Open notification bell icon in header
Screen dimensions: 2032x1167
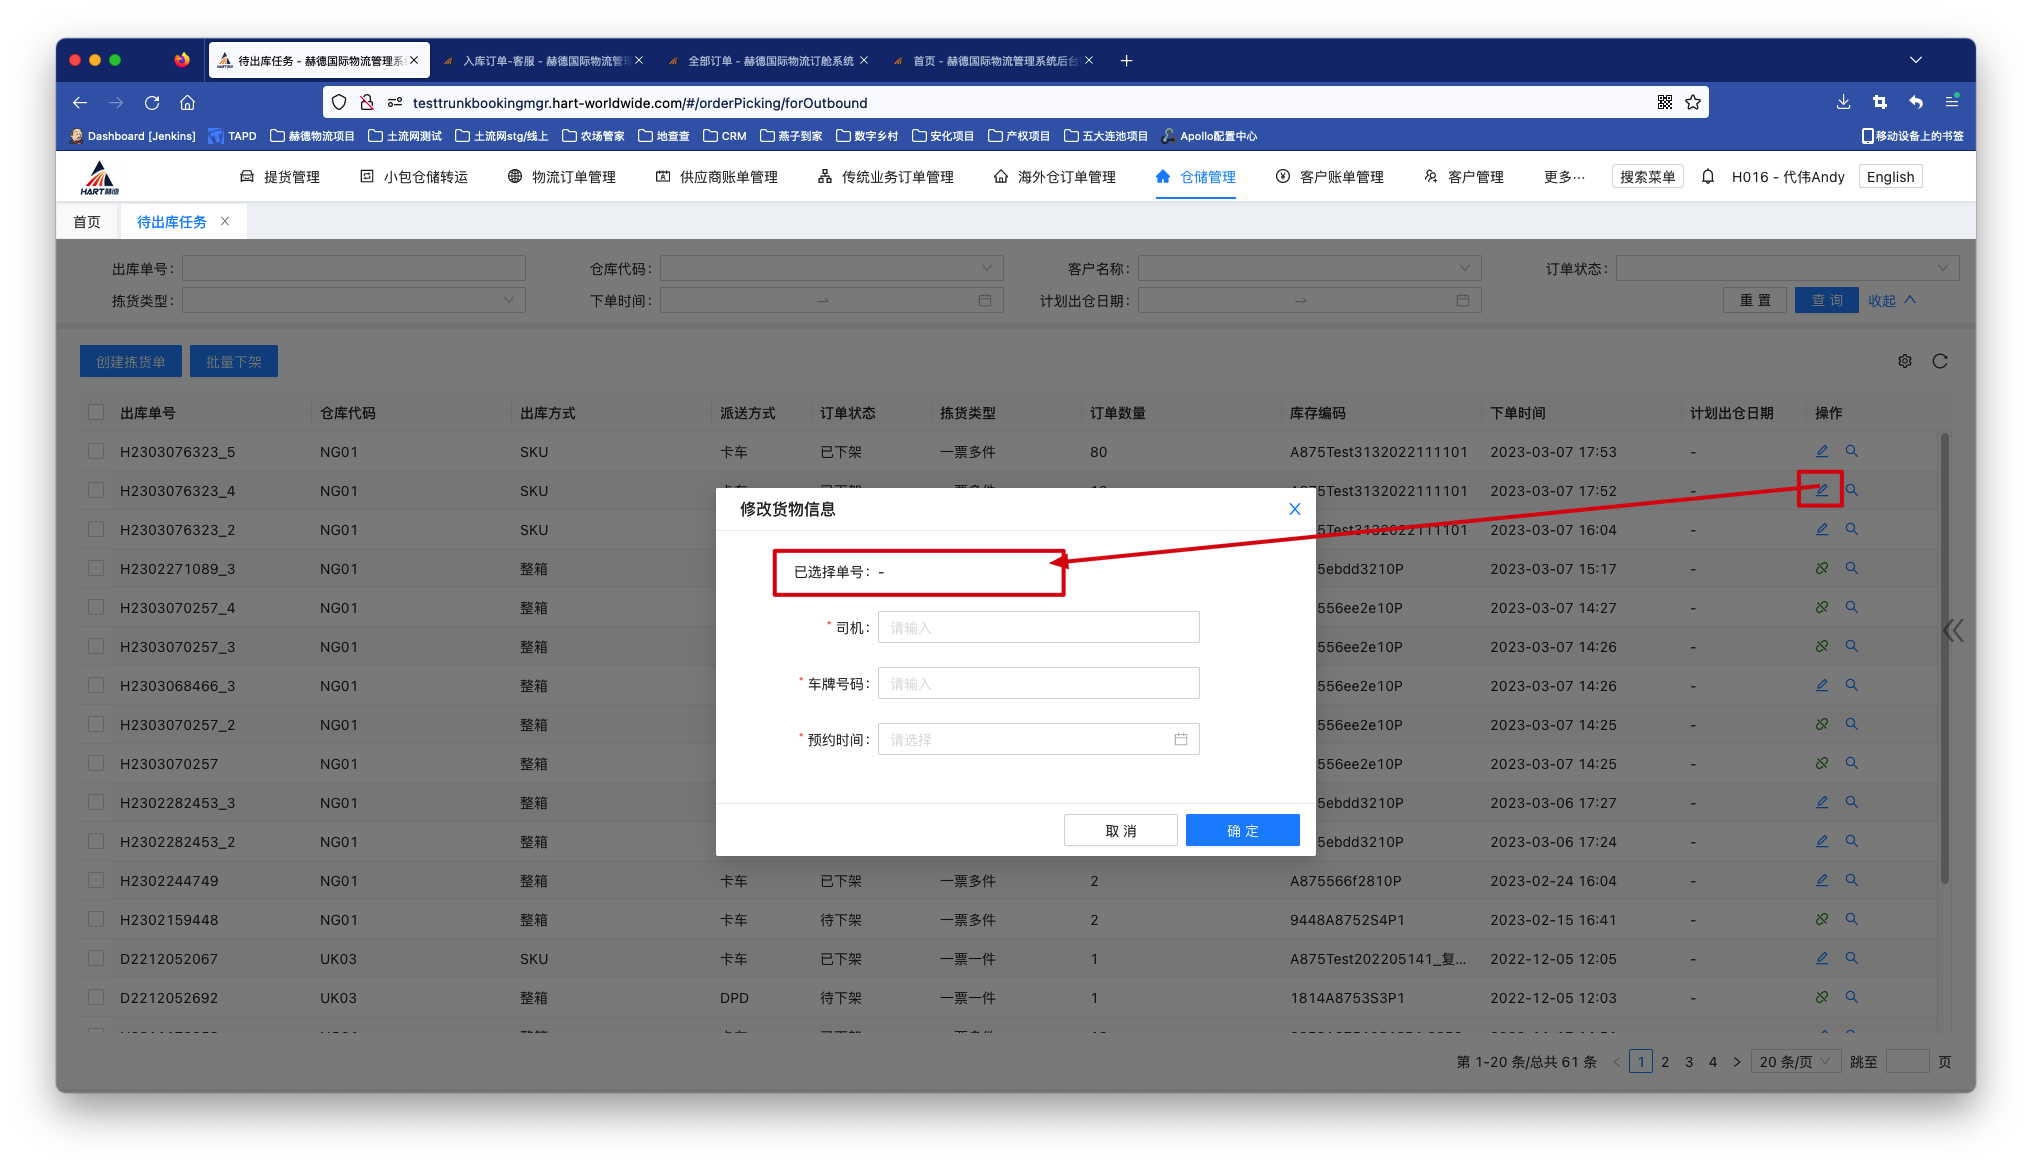(1708, 177)
